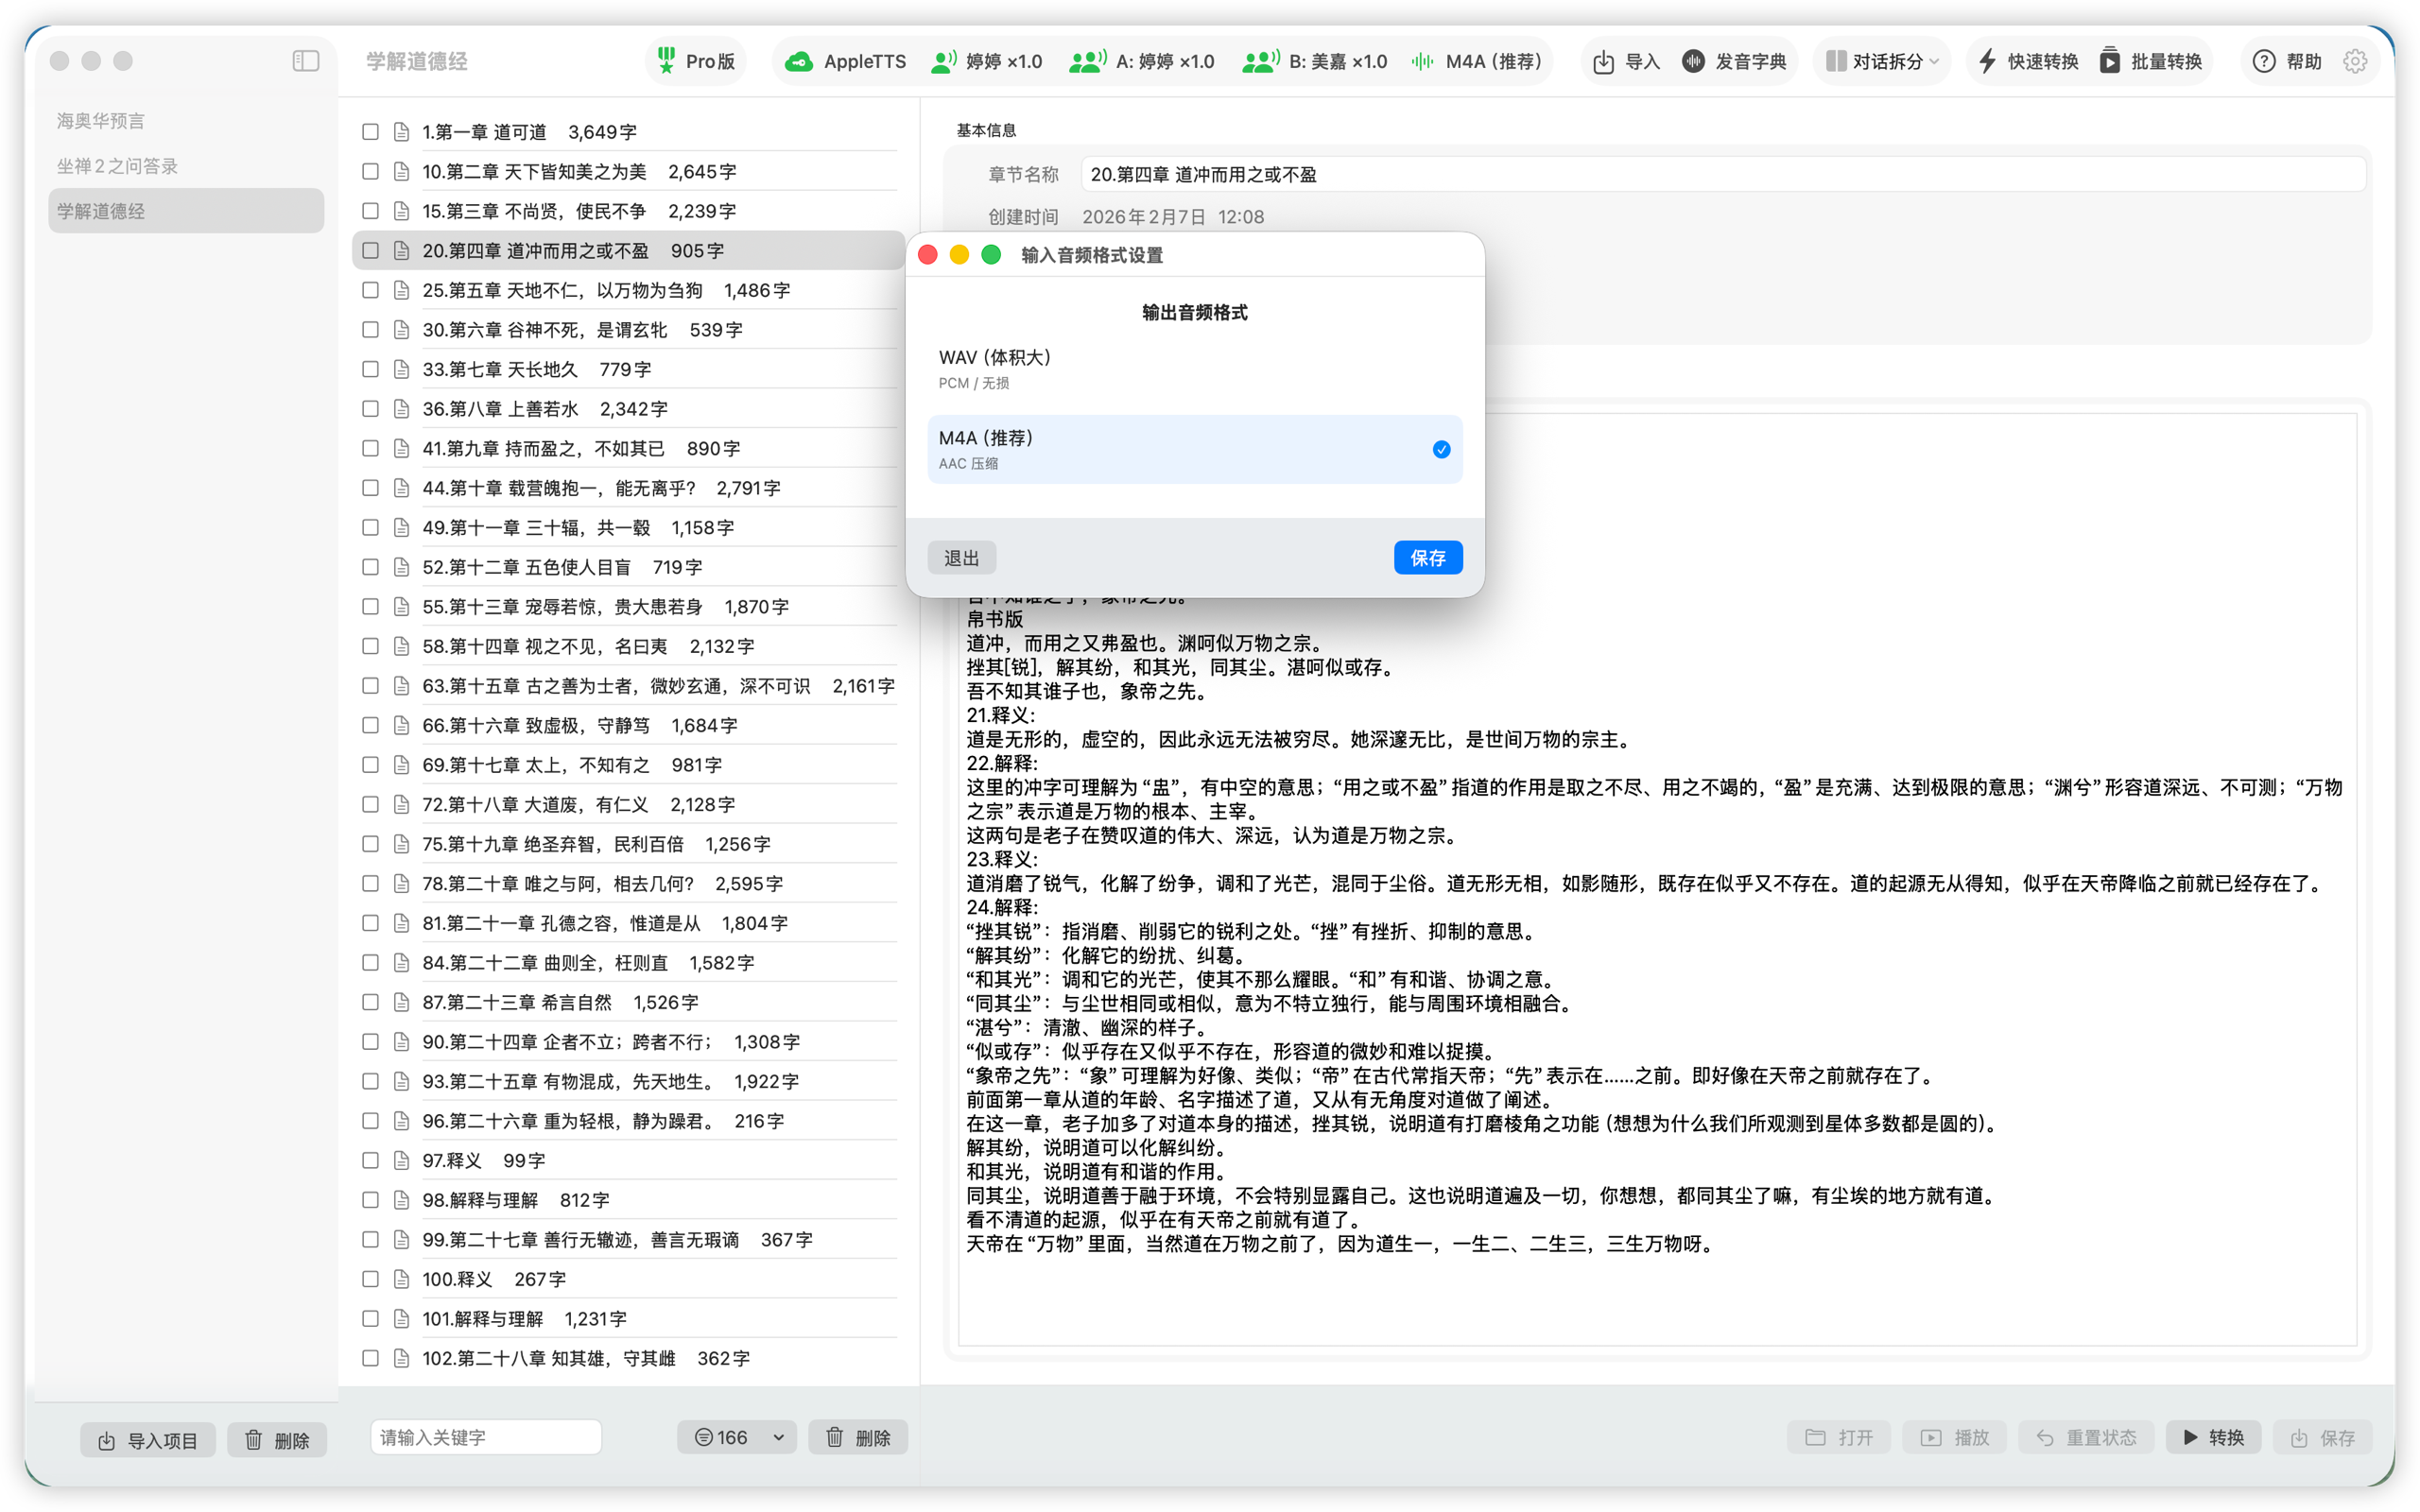Check the box for 1.第一章 道可道

pyautogui.click(x=370, y=132)
